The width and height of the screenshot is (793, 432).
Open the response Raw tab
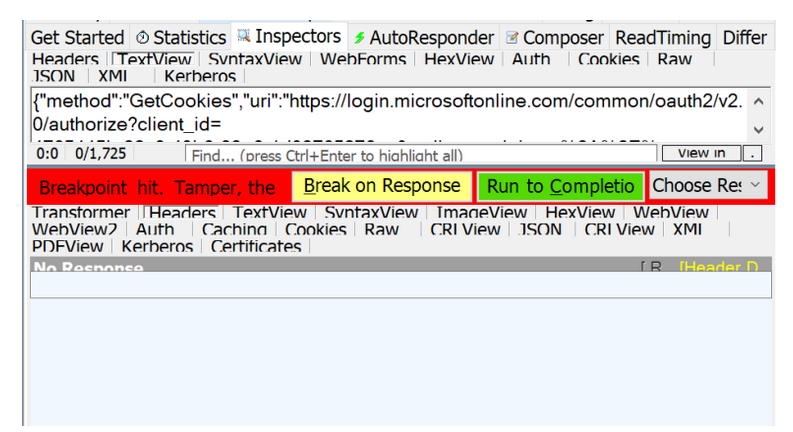click(x=381, y=229)
